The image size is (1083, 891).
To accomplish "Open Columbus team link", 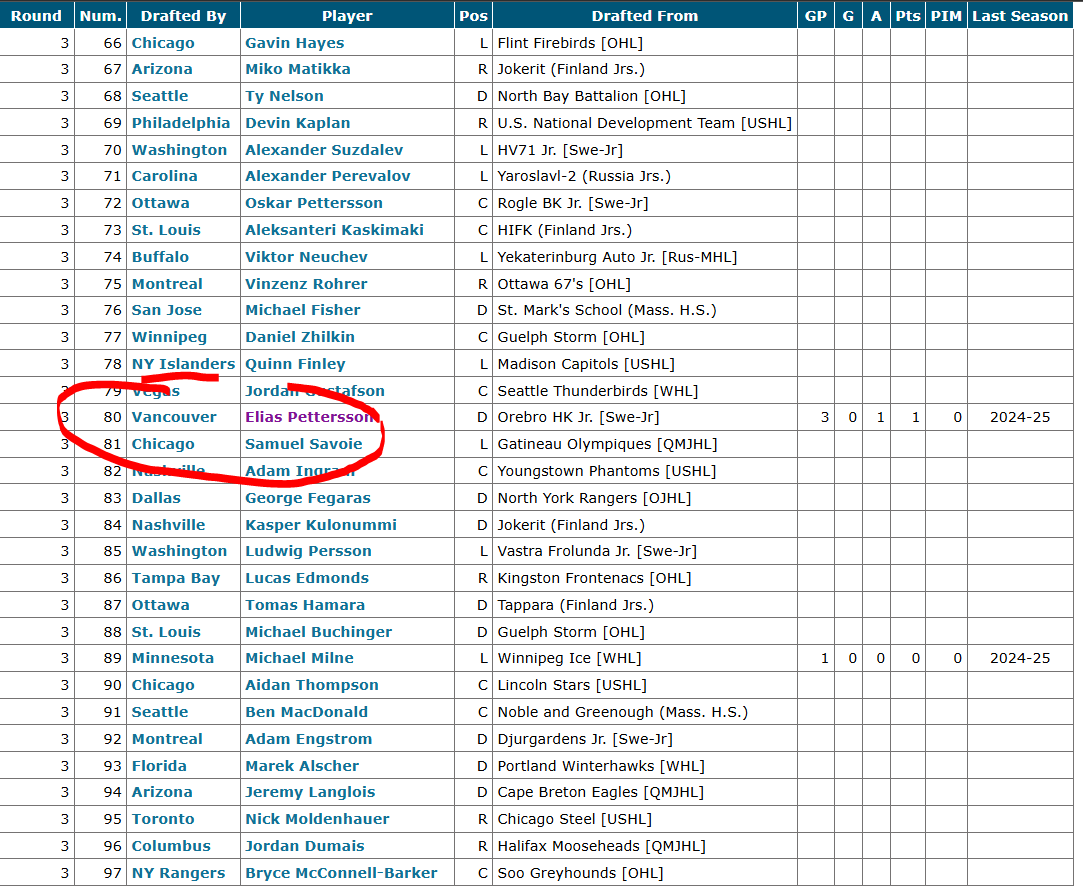I will coord(171,846).
